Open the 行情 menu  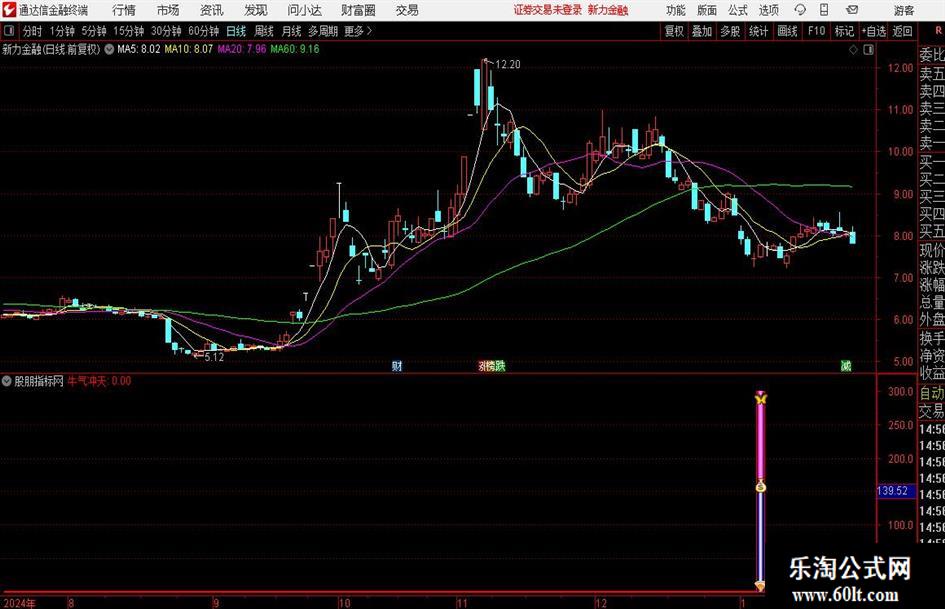click(124, 10)
